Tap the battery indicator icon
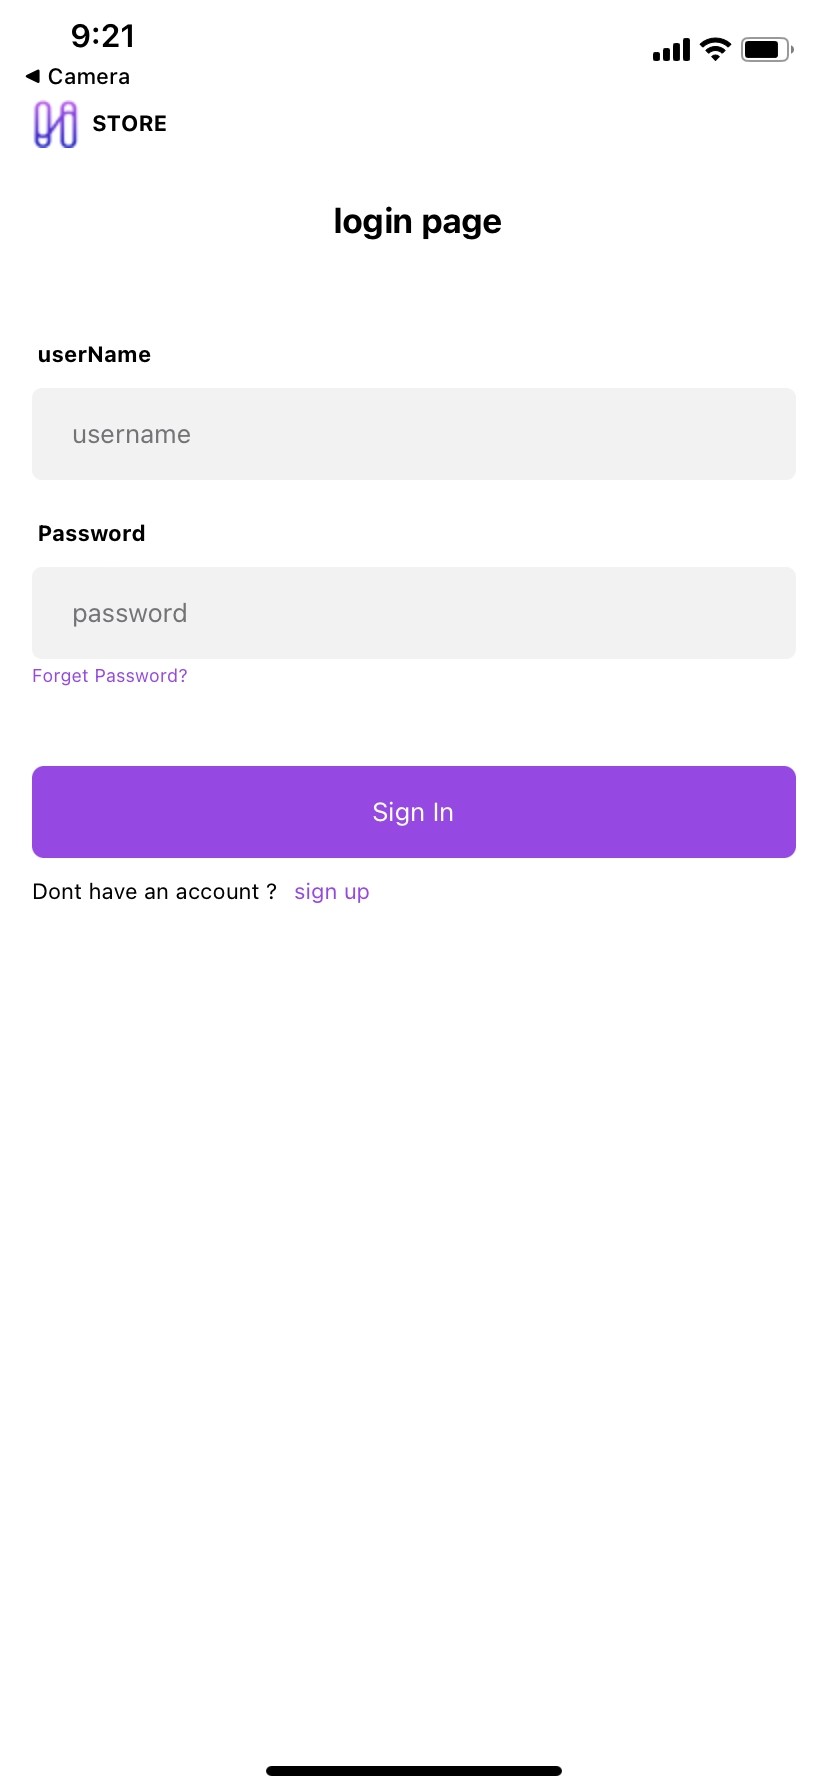The image size is (828, 1792). [x=767, y=49]
